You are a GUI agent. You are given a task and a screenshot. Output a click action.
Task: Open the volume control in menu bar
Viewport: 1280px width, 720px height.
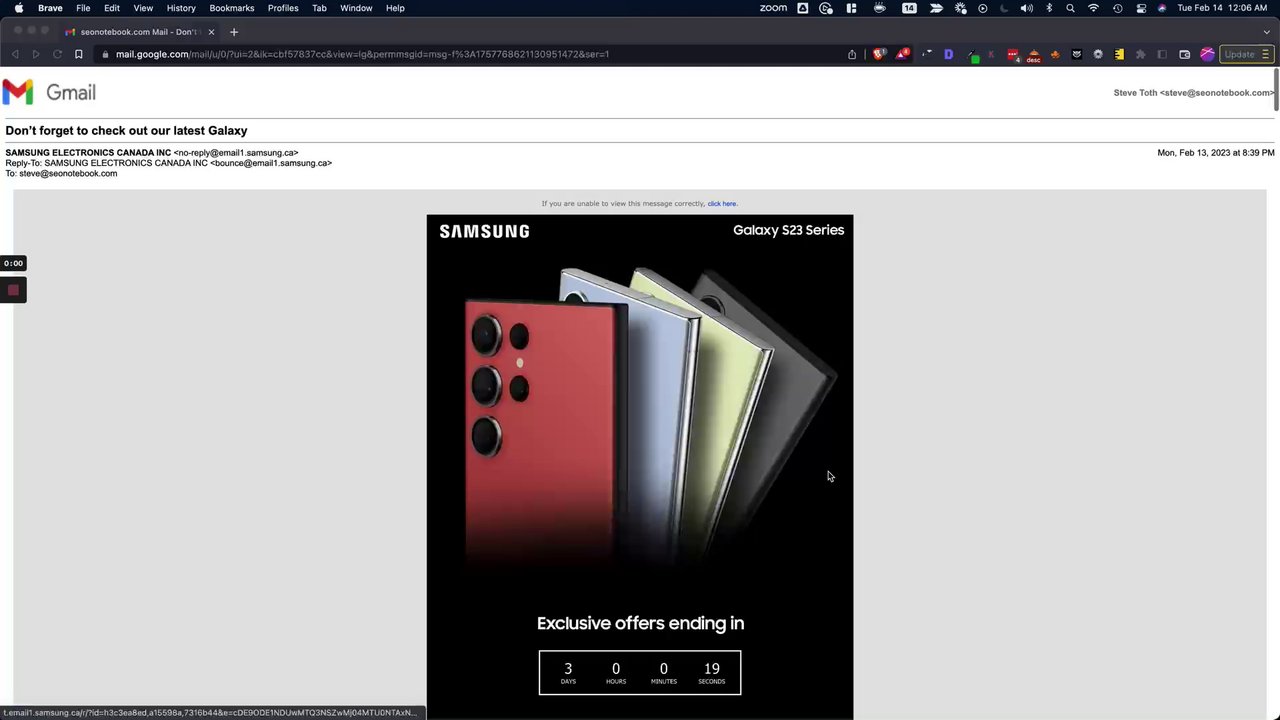click(1027, 8)
